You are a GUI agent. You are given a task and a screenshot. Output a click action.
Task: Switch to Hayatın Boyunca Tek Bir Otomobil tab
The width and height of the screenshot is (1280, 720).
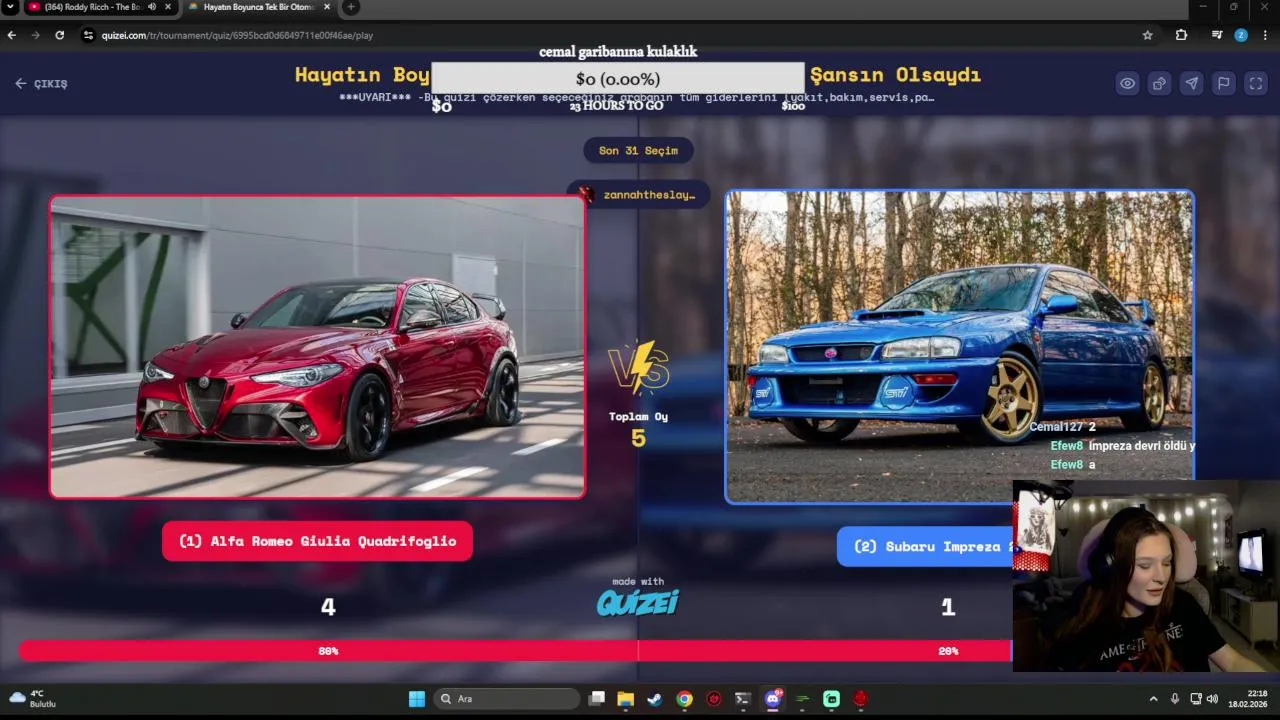[258, 7]
